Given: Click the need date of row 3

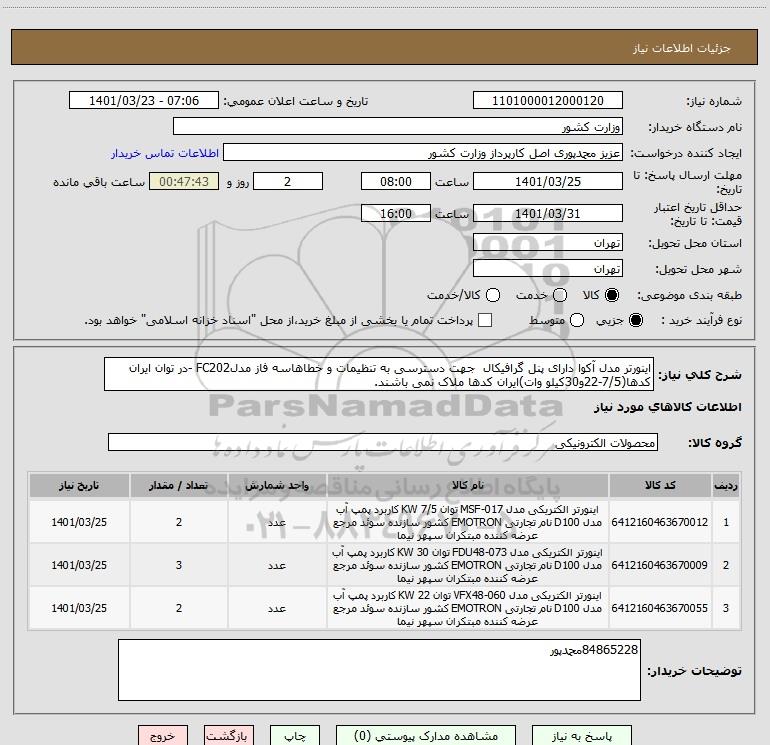Looking at the screenshot, I should [79, 608].
